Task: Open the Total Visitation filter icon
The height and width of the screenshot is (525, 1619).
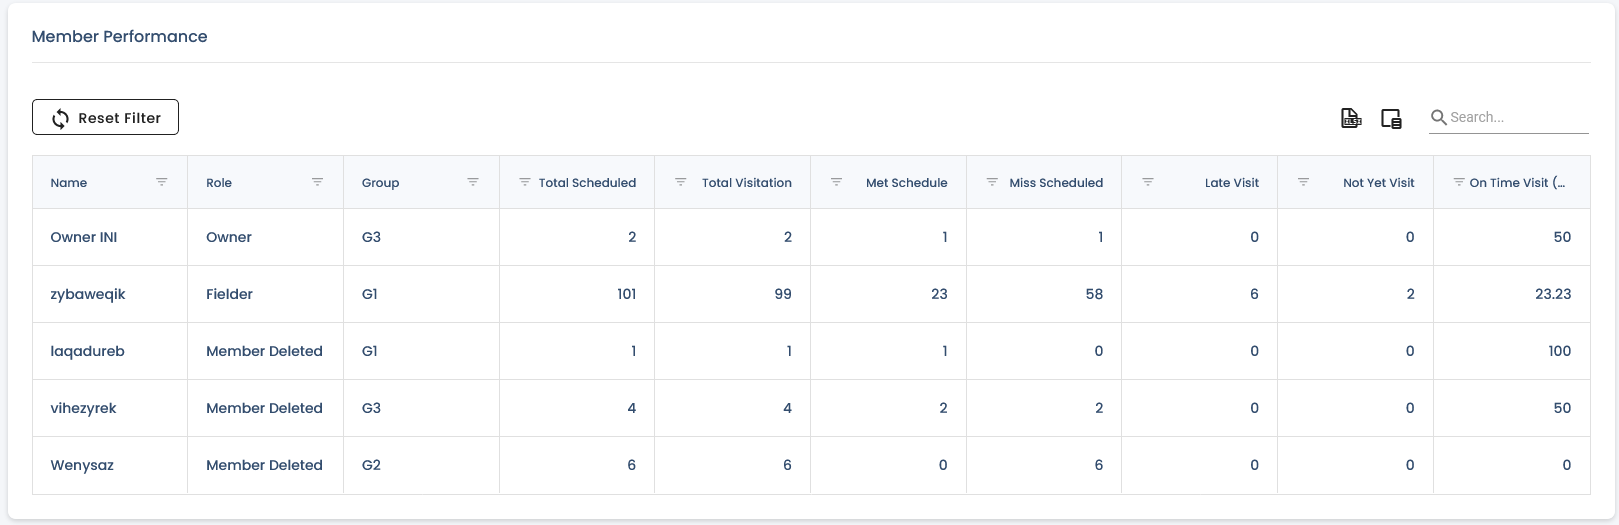Action: (x=680, y=182)
